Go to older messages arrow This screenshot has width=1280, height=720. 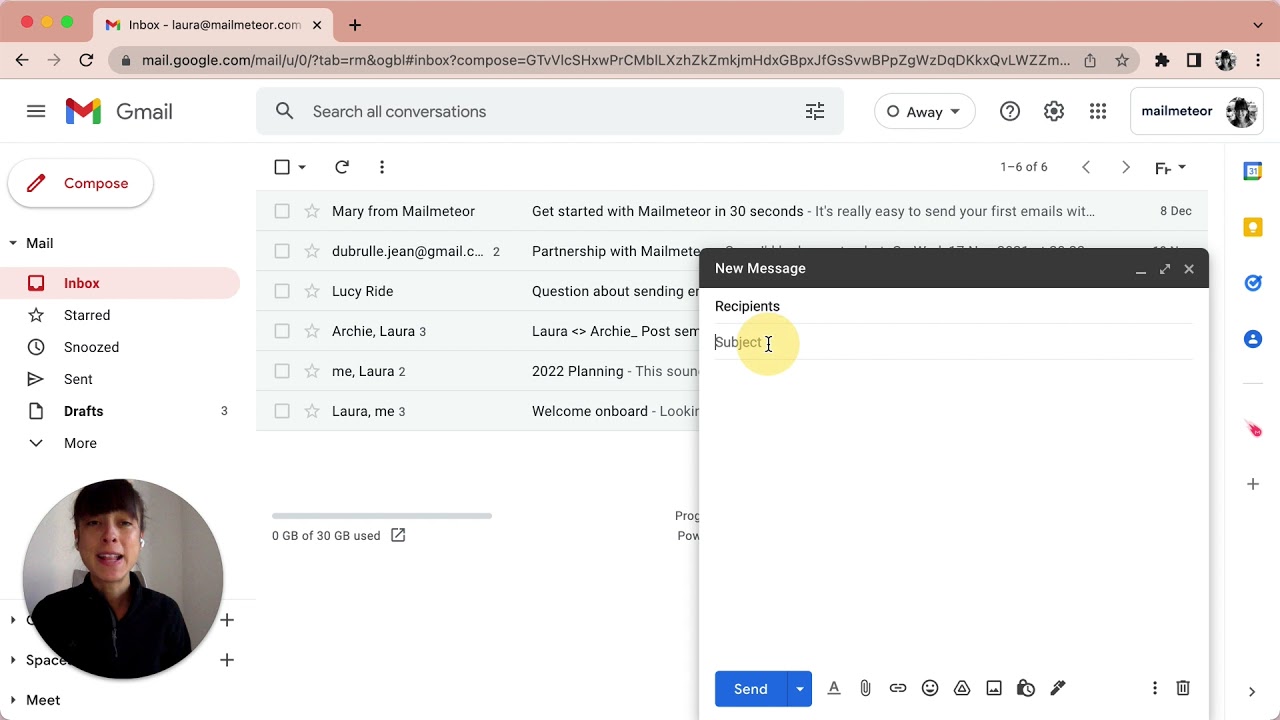(1126, 167)
